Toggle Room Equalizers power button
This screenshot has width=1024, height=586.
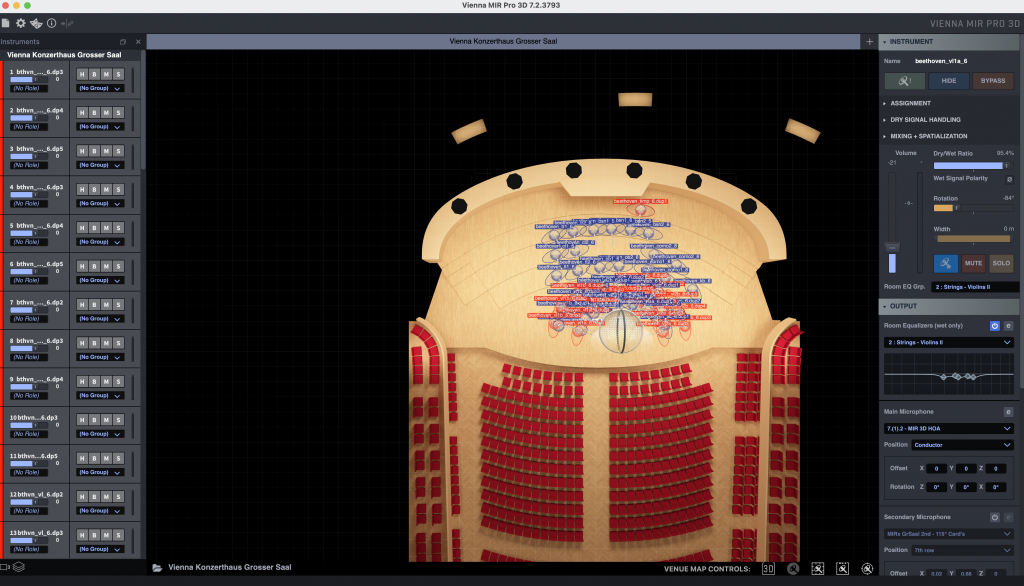995,325
